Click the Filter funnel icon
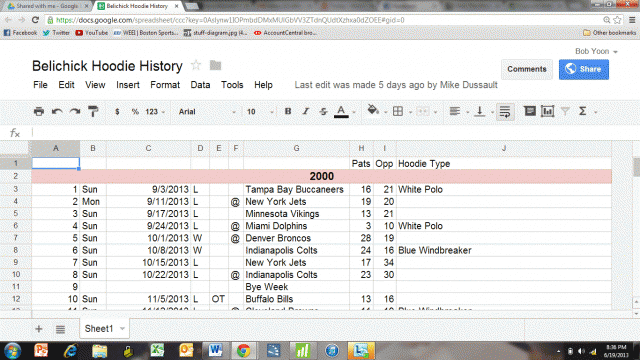Image resolution: width=640 pixels, height=360 pixels. [565, 111]
